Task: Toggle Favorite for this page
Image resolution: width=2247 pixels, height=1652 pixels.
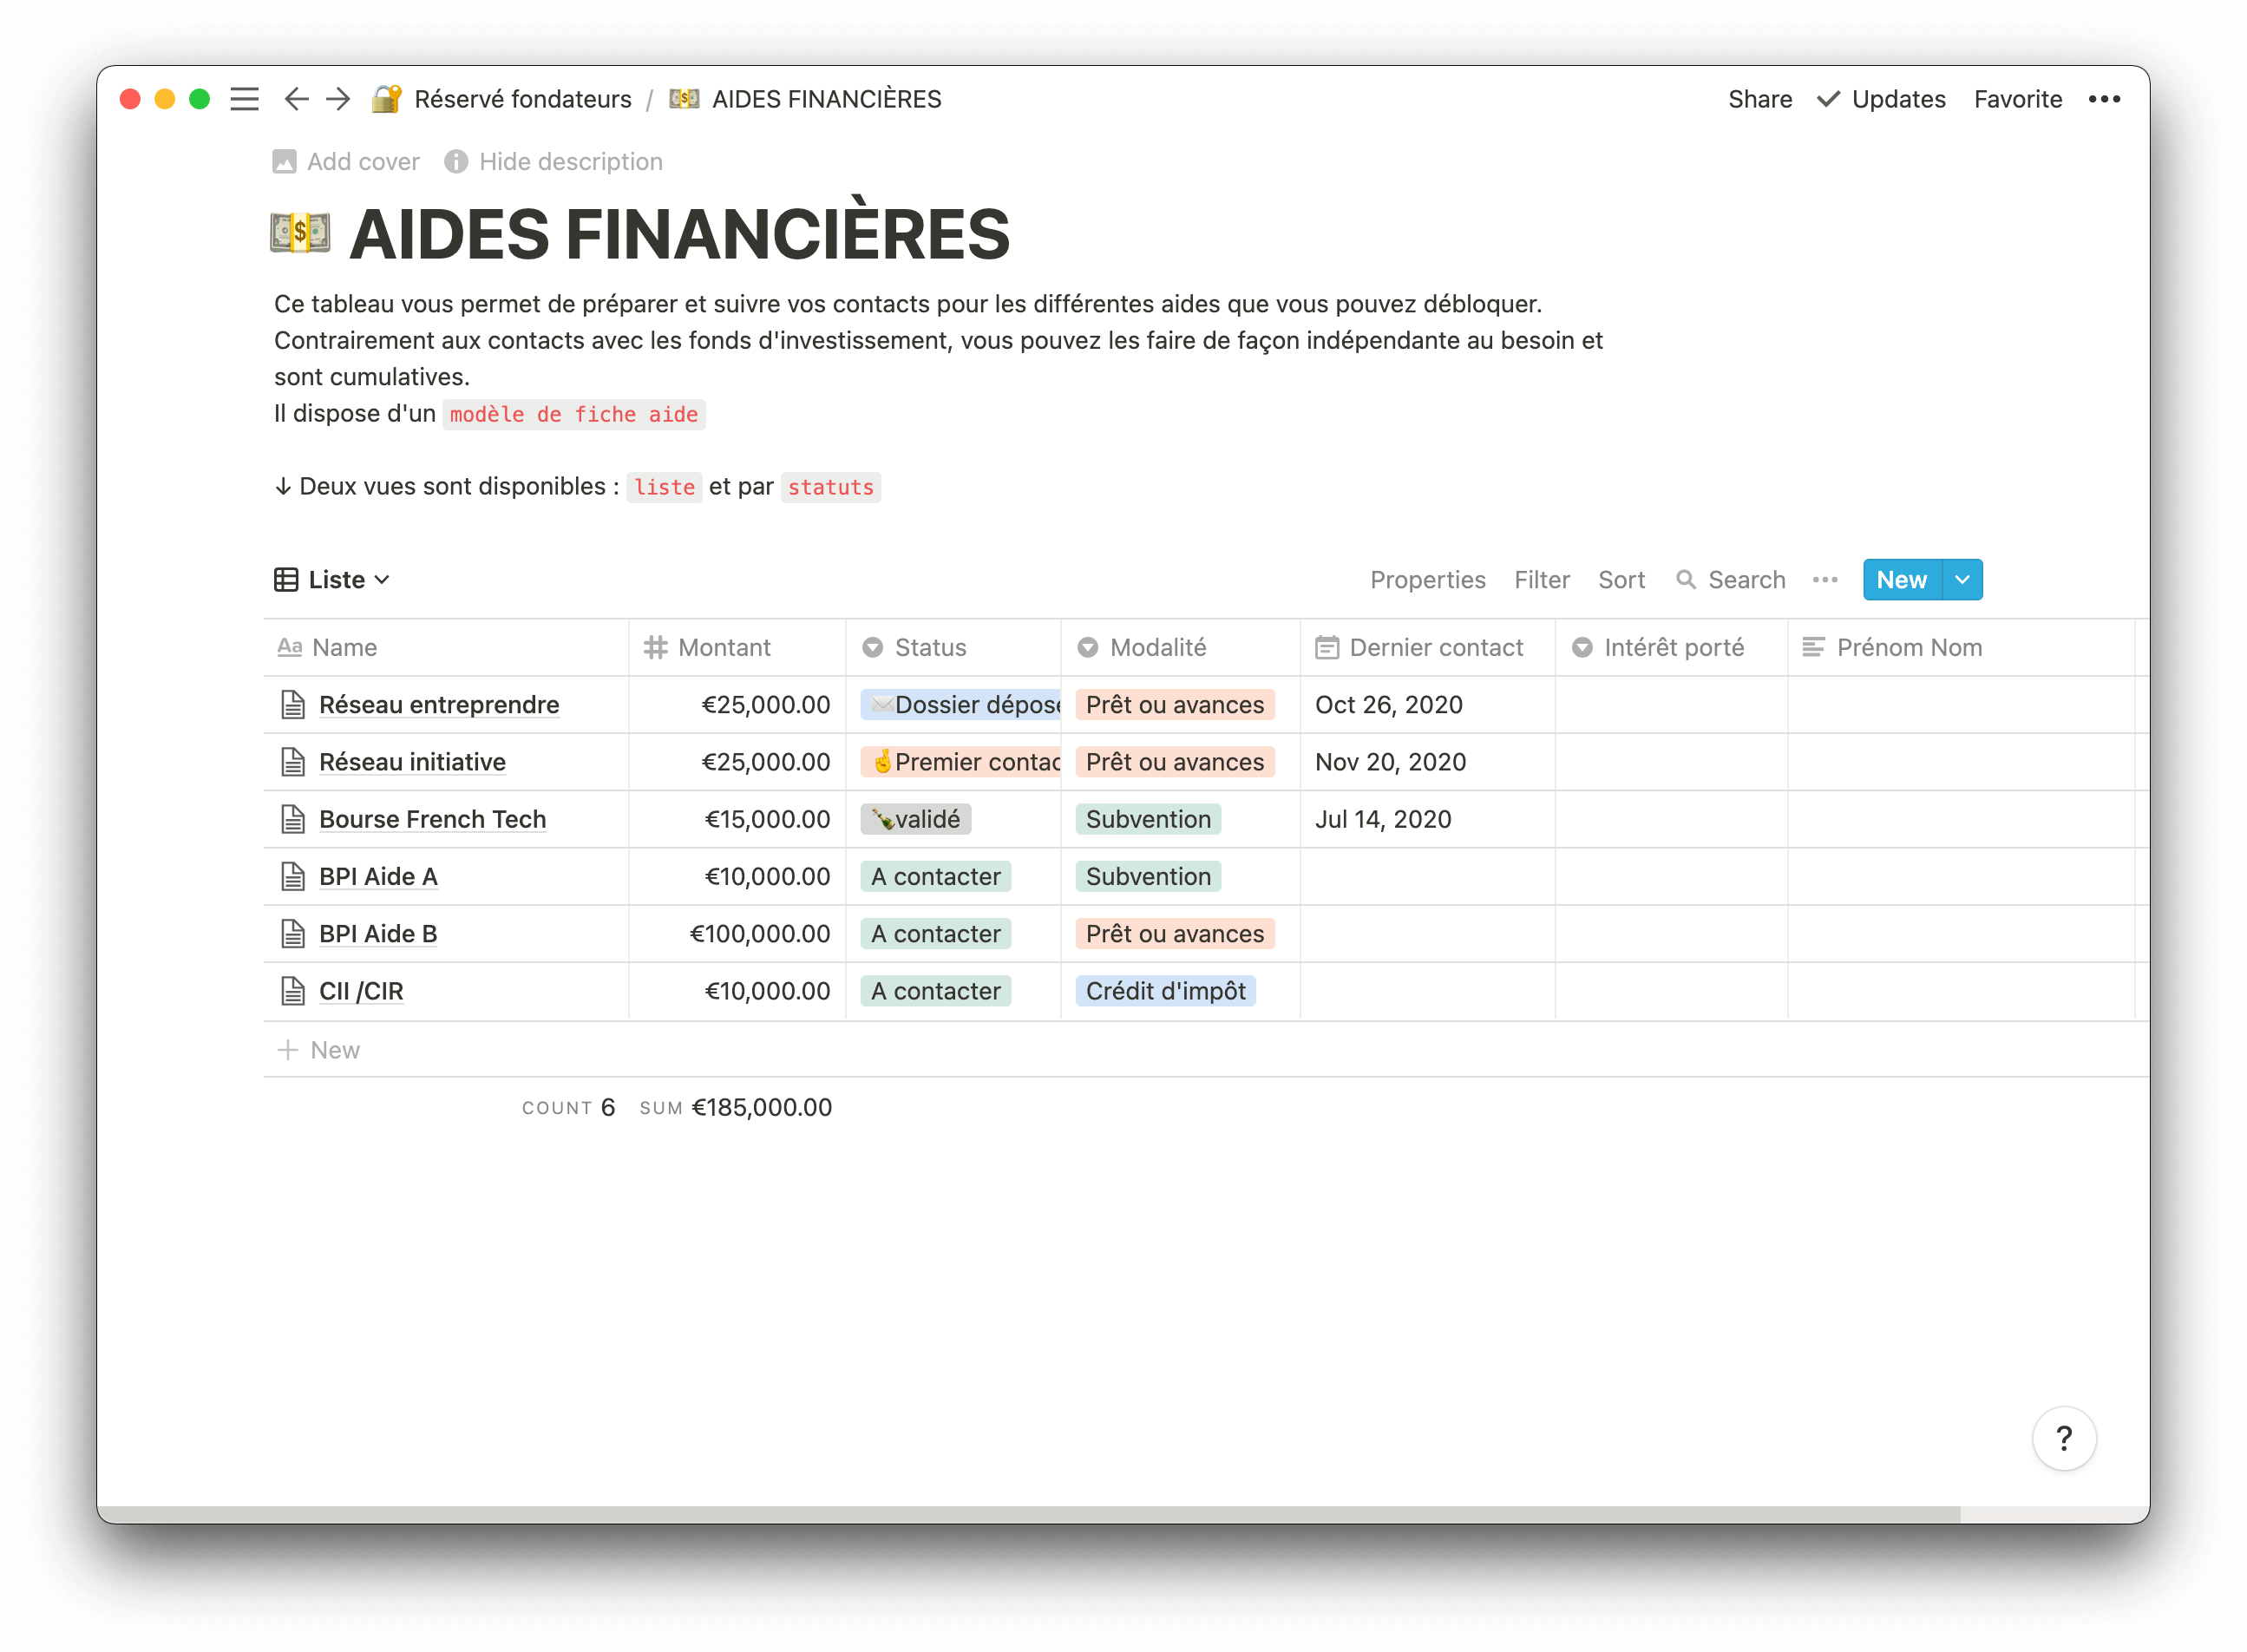Action: pyautogui.click(x=2017, y=99)
